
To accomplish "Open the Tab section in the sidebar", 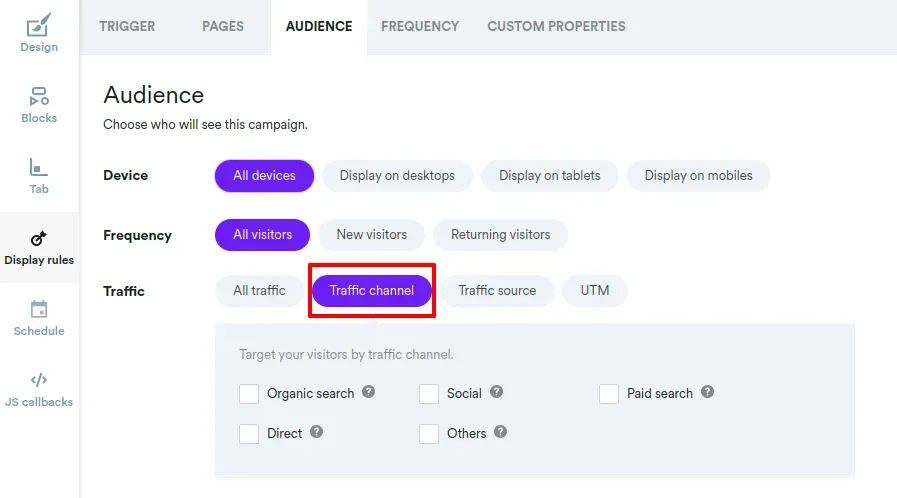I will point(39,176).
